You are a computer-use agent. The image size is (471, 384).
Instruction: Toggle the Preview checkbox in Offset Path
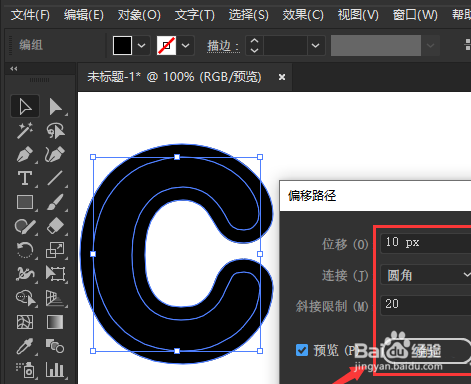pos(302,350)
